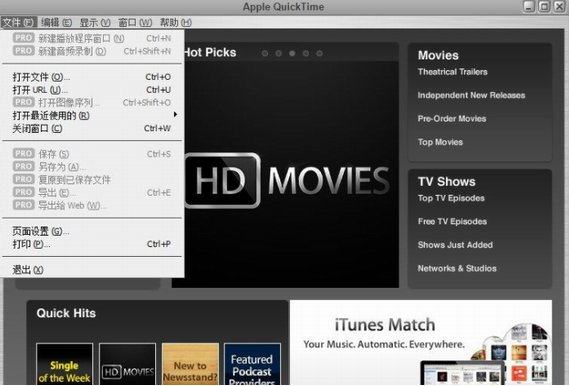
Task: Open Single of the Week thumbnail
Action: 65,364
